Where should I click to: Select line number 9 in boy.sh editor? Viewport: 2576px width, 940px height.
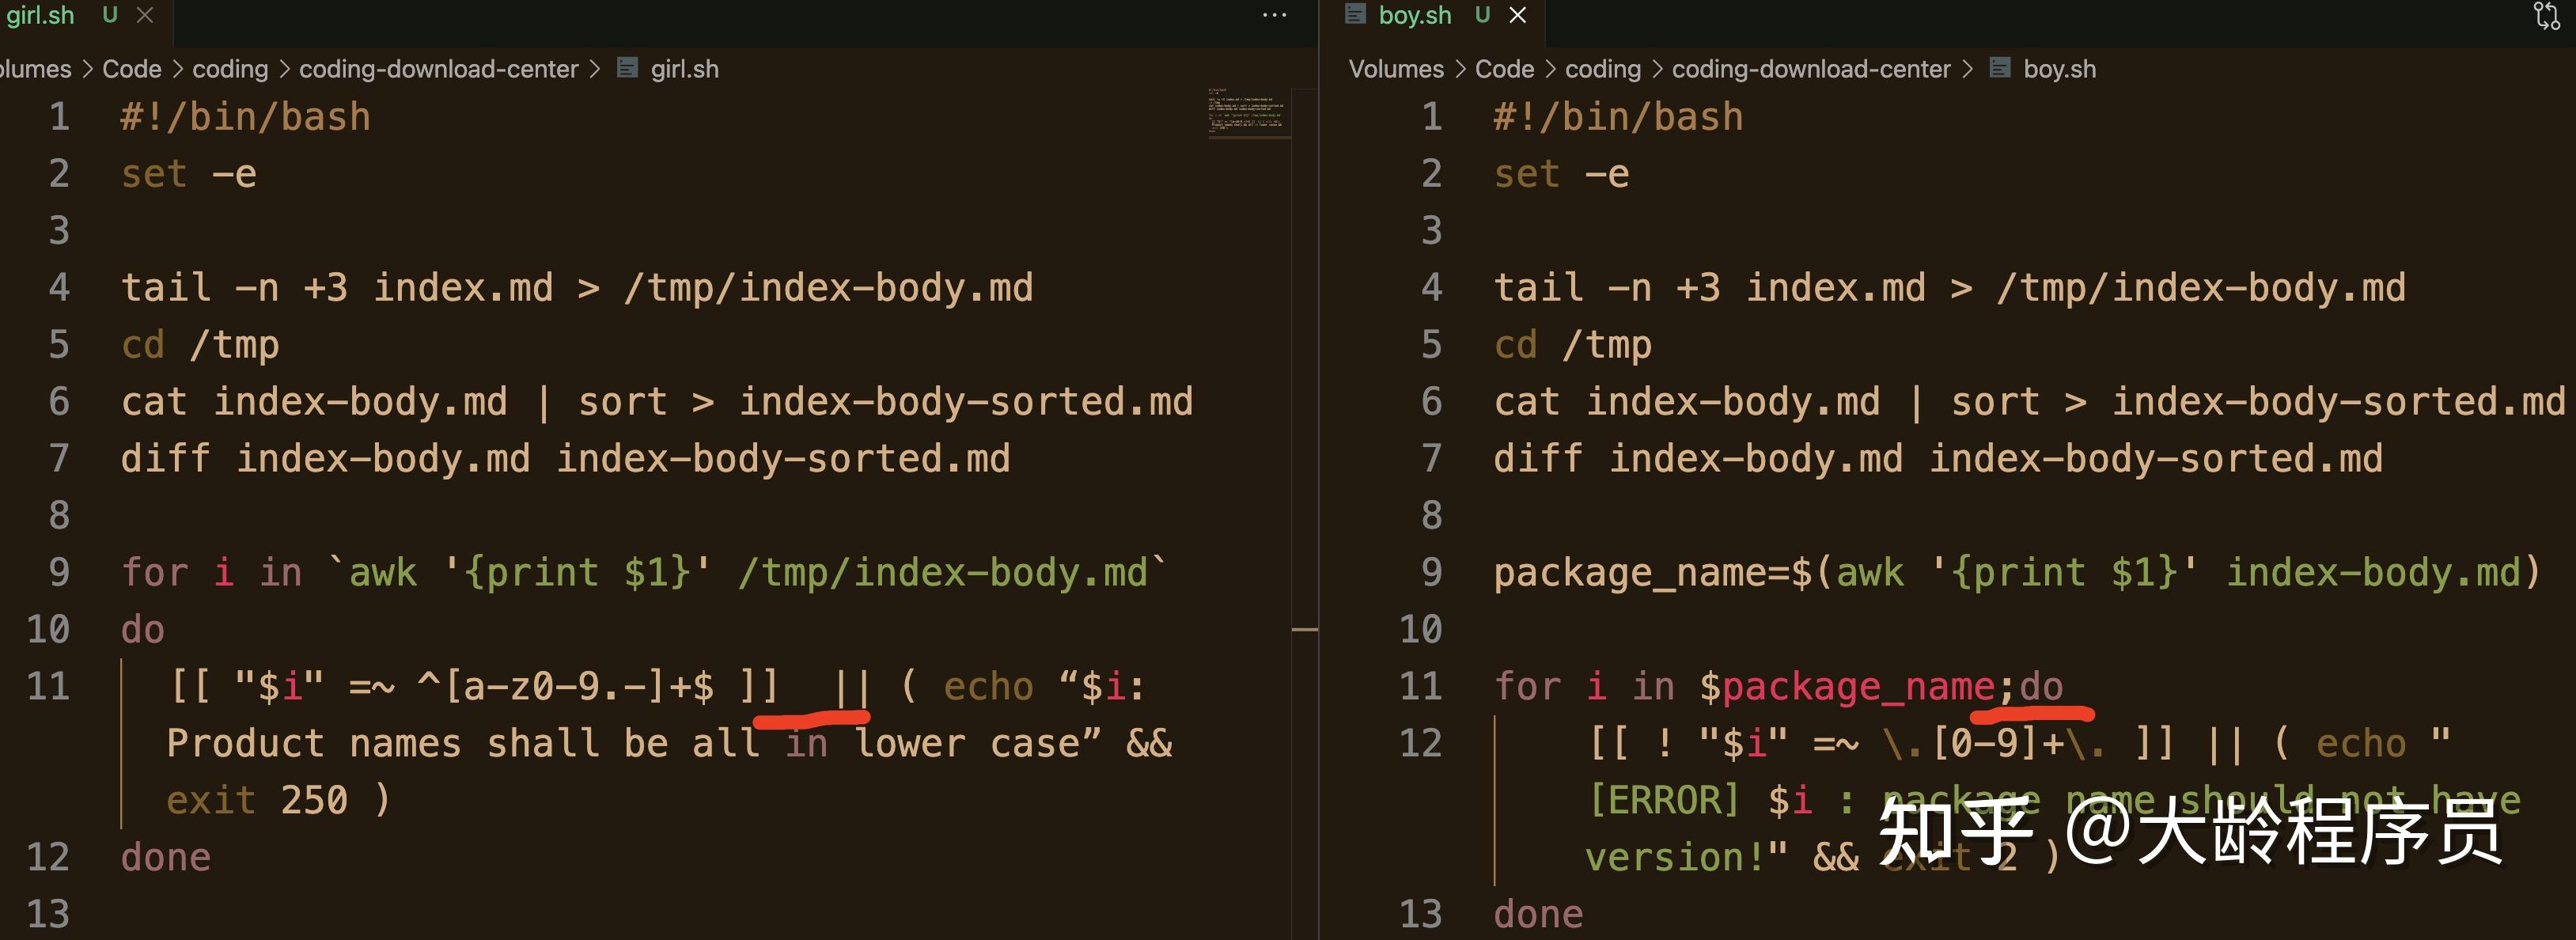(x=1431, y=572)
